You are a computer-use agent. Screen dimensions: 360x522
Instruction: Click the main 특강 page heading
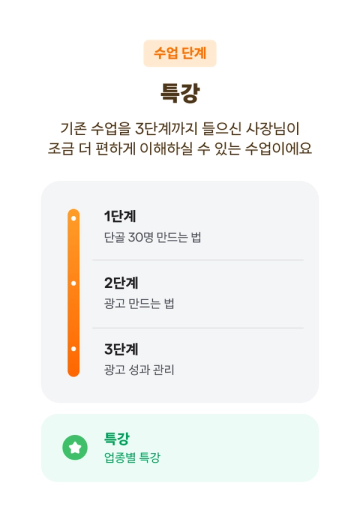click(x=180, y=93)
